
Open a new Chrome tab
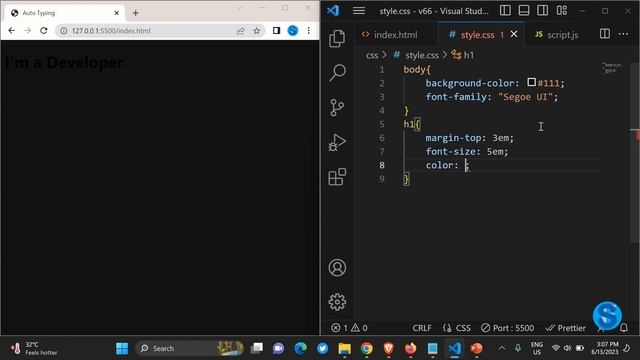click(x=136, y=13)
